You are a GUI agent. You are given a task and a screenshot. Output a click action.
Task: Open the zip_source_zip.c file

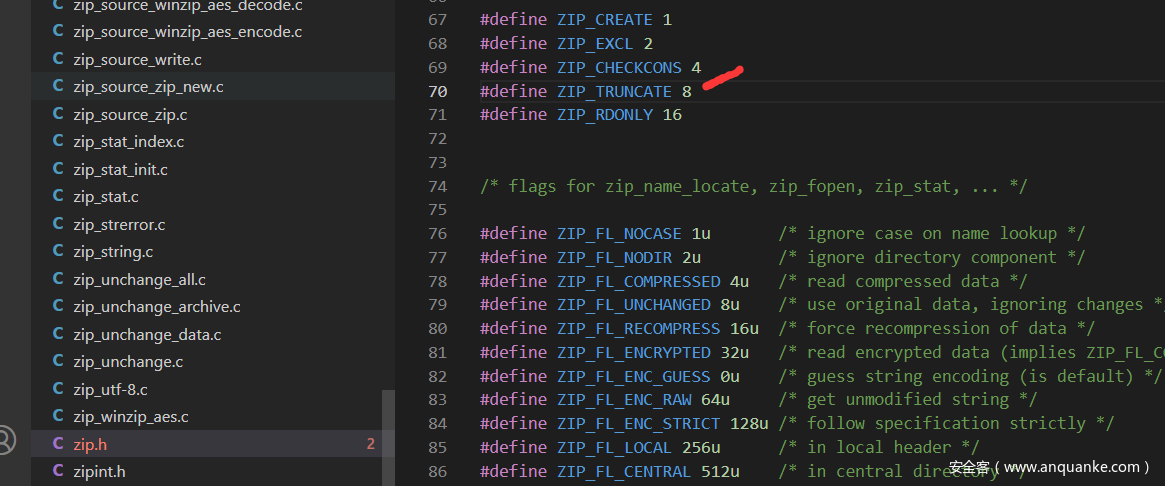point(130,115)
